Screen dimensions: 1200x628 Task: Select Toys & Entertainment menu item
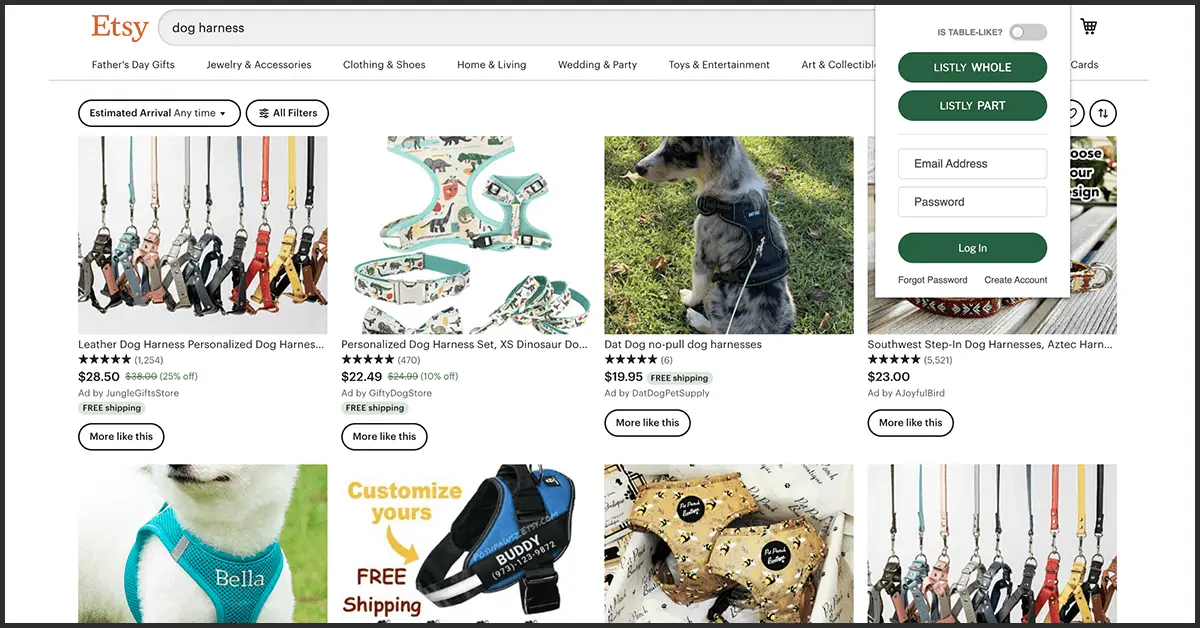click(719, 64)
